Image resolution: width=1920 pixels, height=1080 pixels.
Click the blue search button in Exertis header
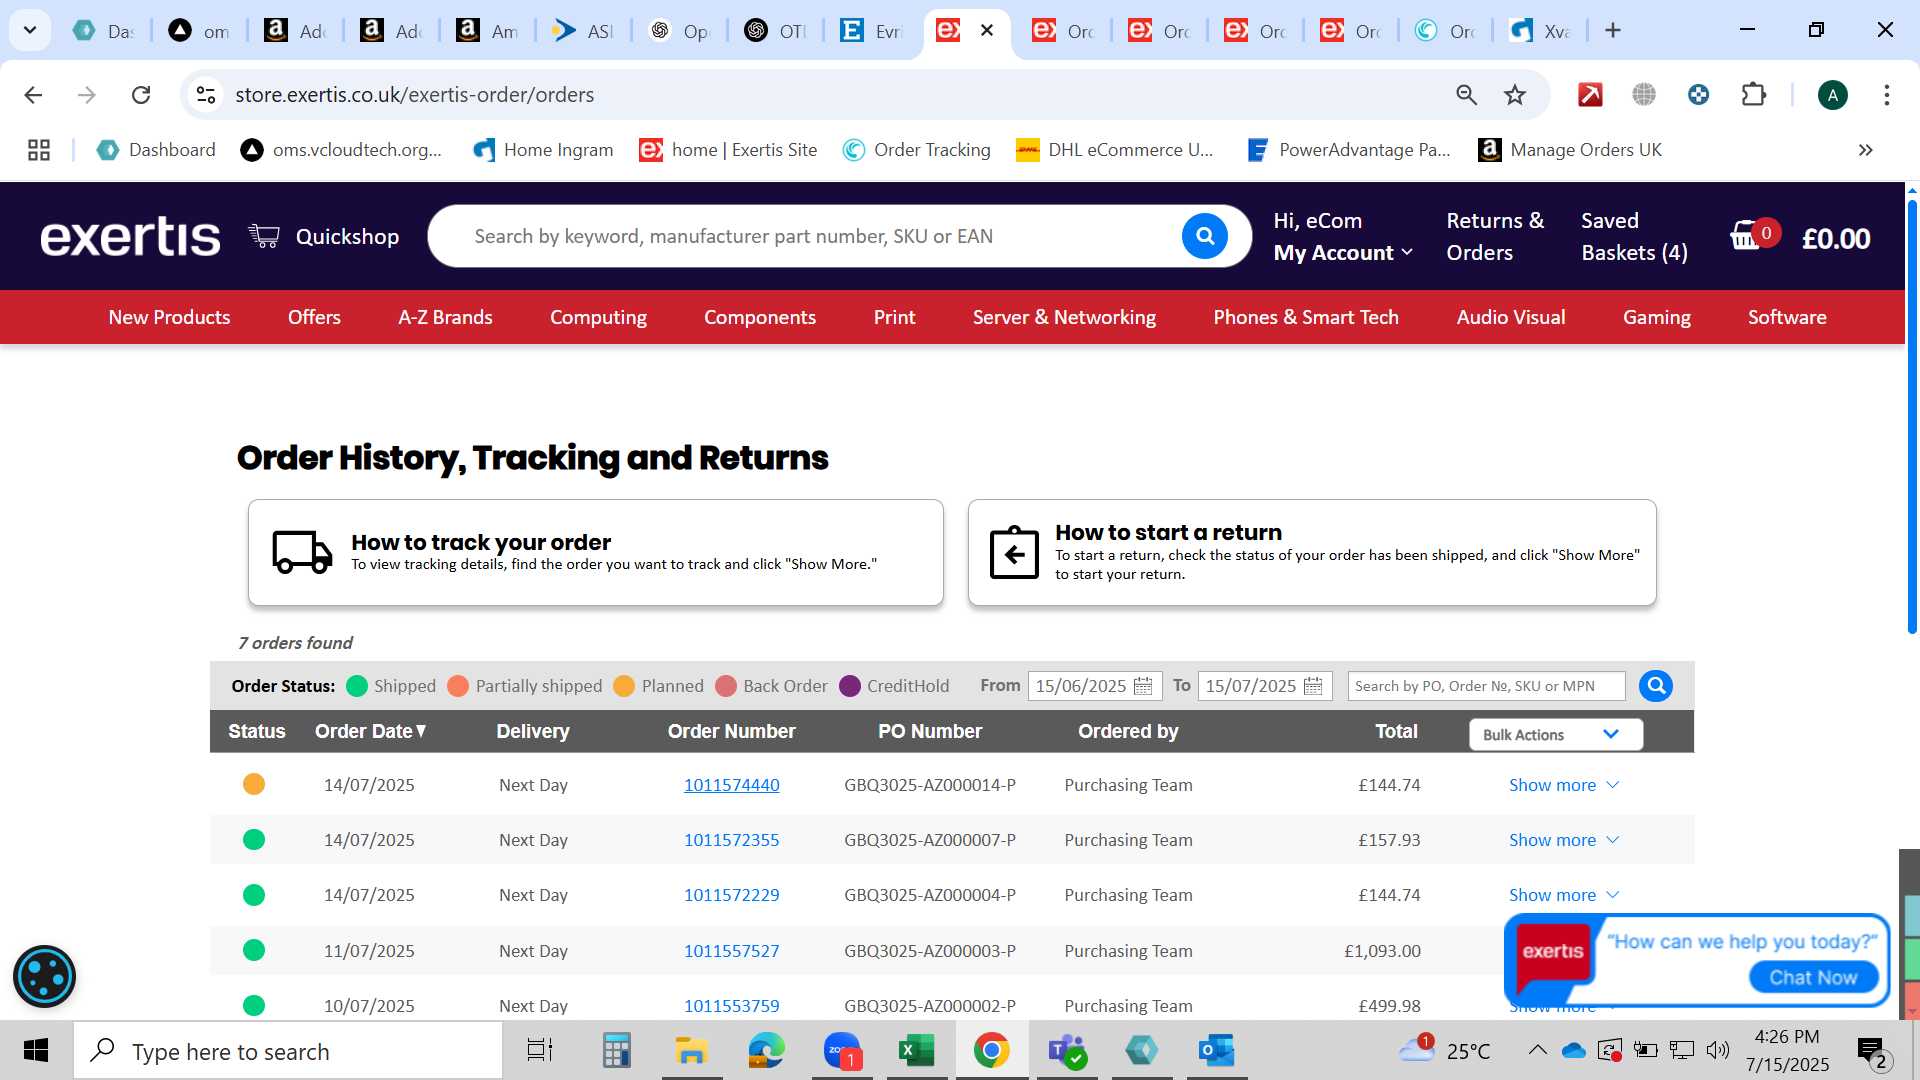coord(1204,236)
